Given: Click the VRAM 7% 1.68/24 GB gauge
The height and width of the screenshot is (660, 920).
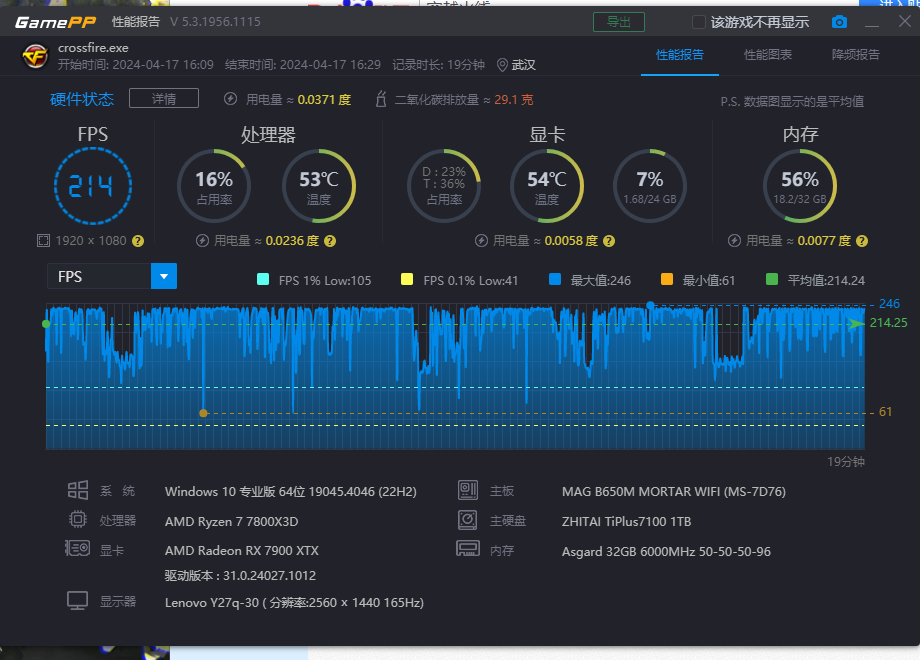Looking at the screenshot, I should point(650,186).
